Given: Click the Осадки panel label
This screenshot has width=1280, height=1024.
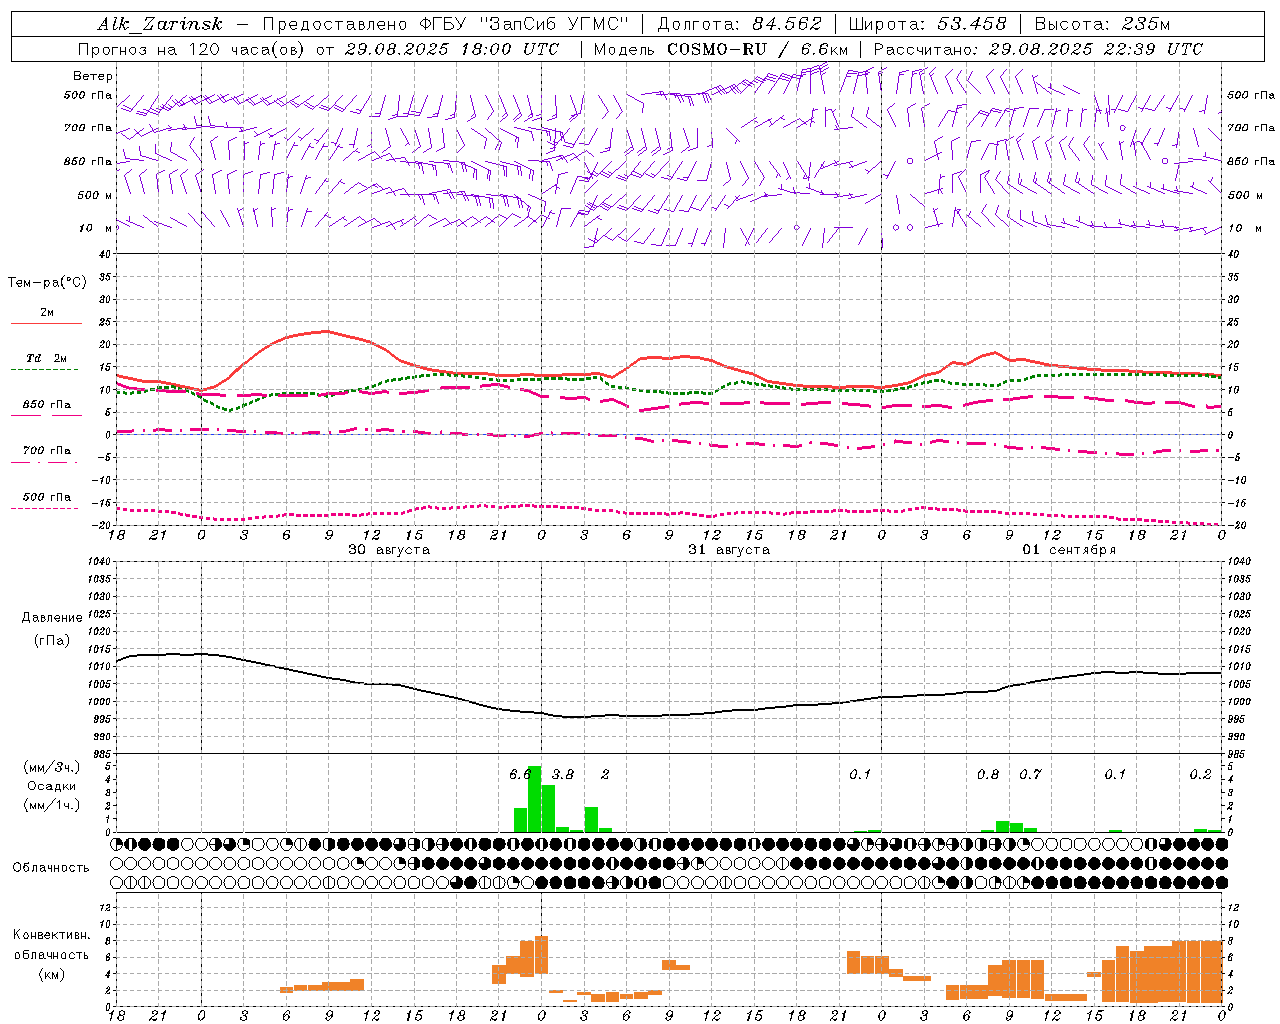Looking at the screenshot, I should click(52, 786).
